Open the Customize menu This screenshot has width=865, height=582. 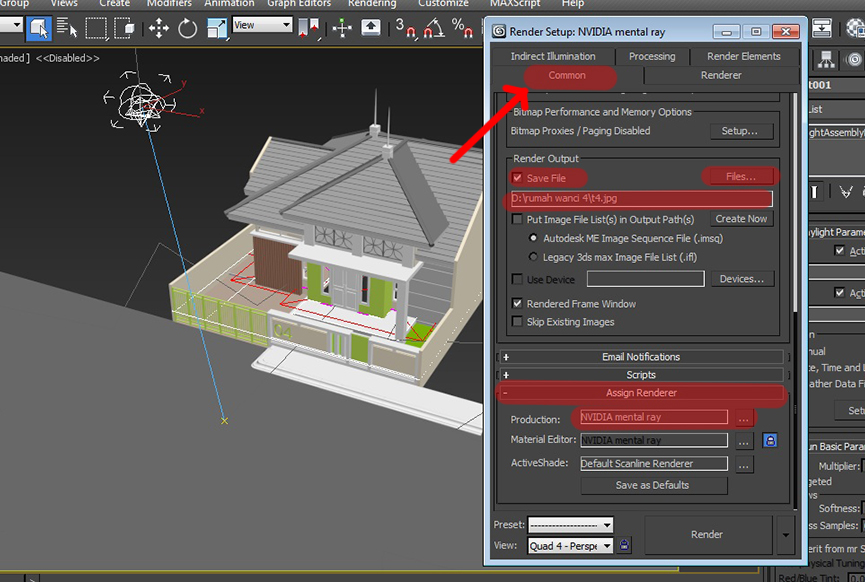[443, 4]
